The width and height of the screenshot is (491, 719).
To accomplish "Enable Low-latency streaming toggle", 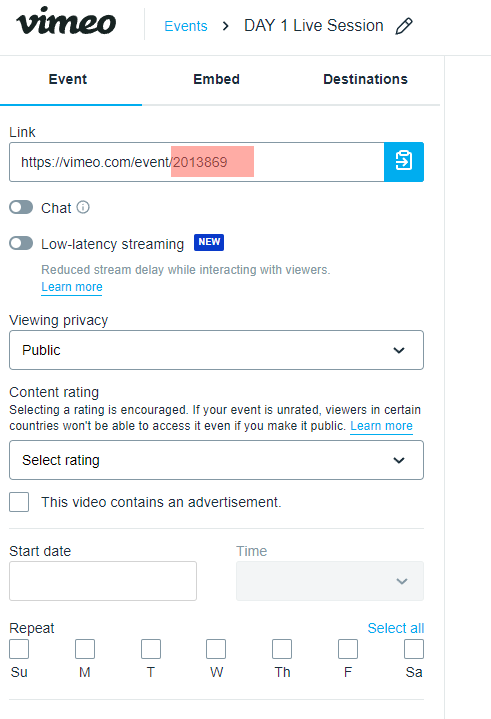I will click(x=21, y=243).
